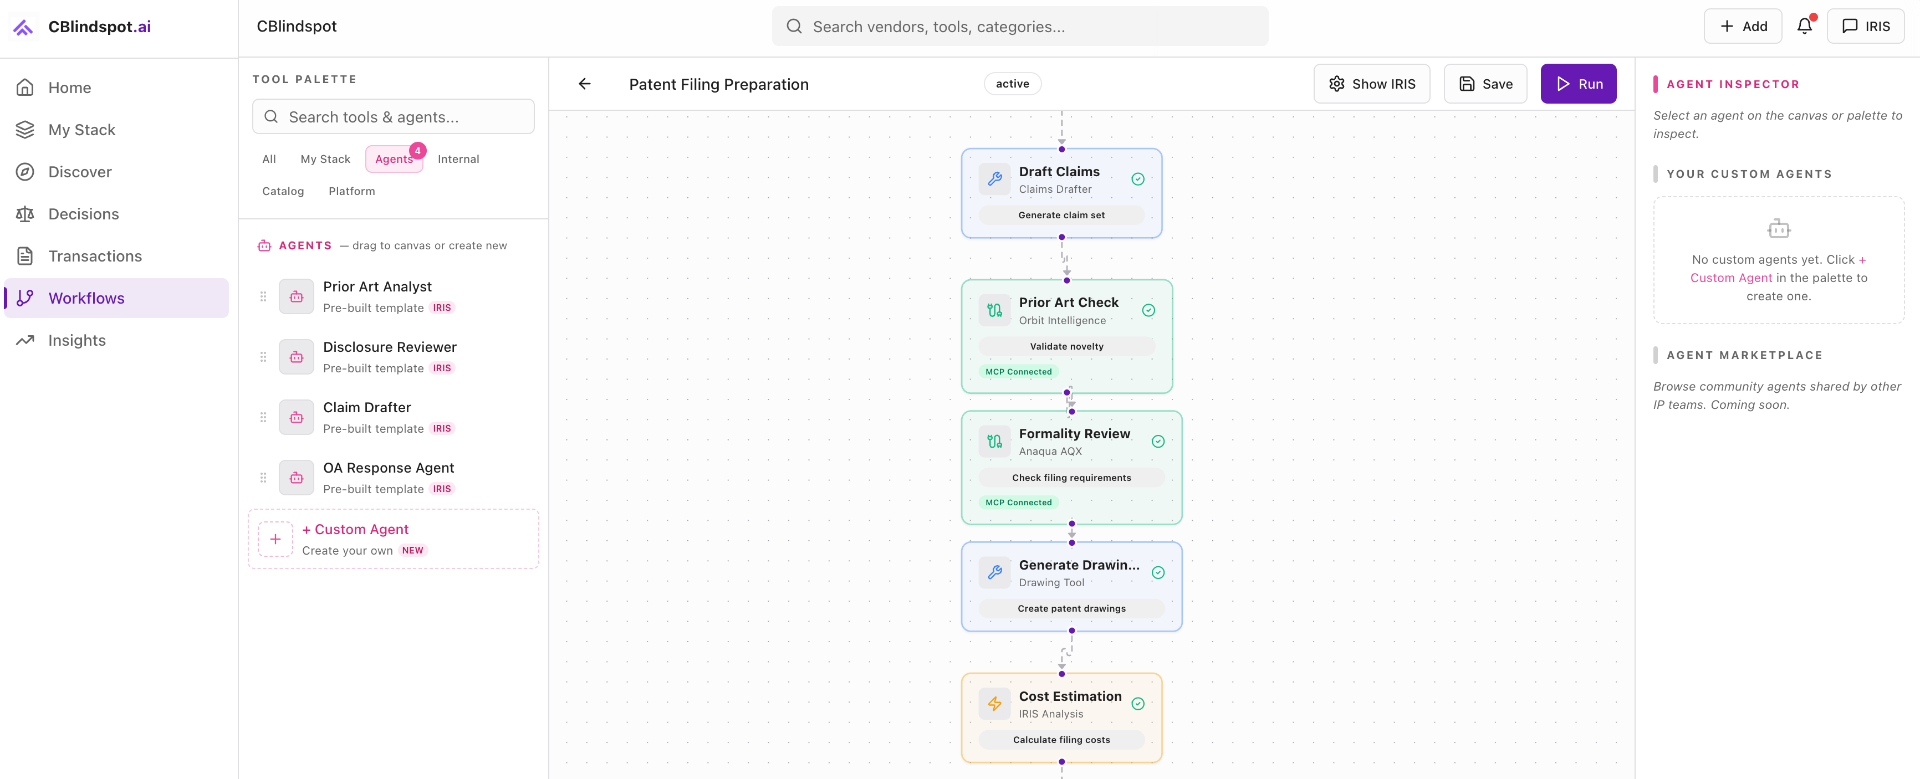Select the Catalog filter tab
This screenshot has width=1920, height=779.
point(283,191)
